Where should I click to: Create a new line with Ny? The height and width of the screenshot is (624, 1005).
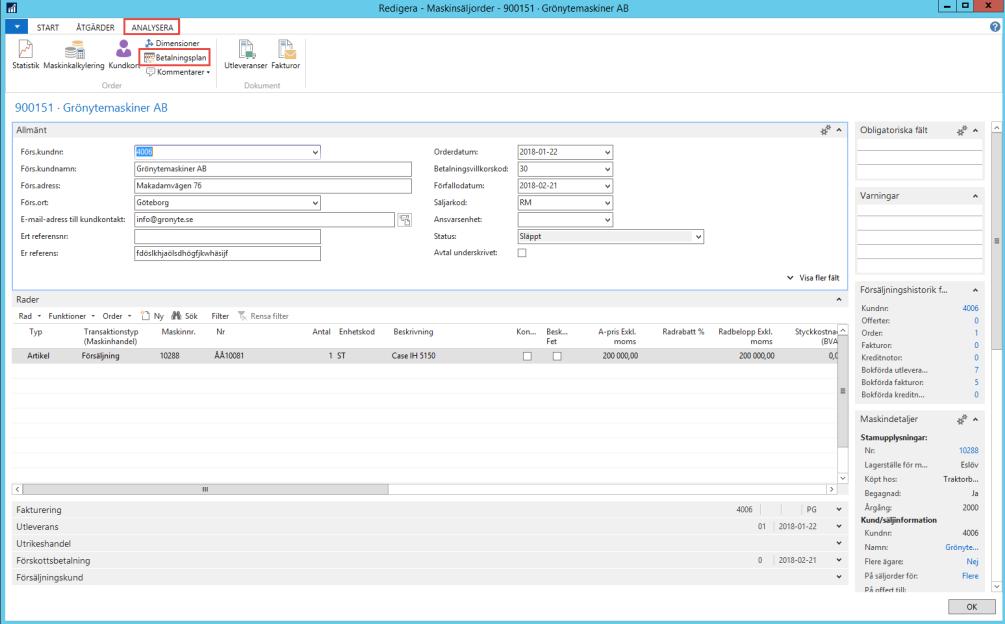[152, 316]
